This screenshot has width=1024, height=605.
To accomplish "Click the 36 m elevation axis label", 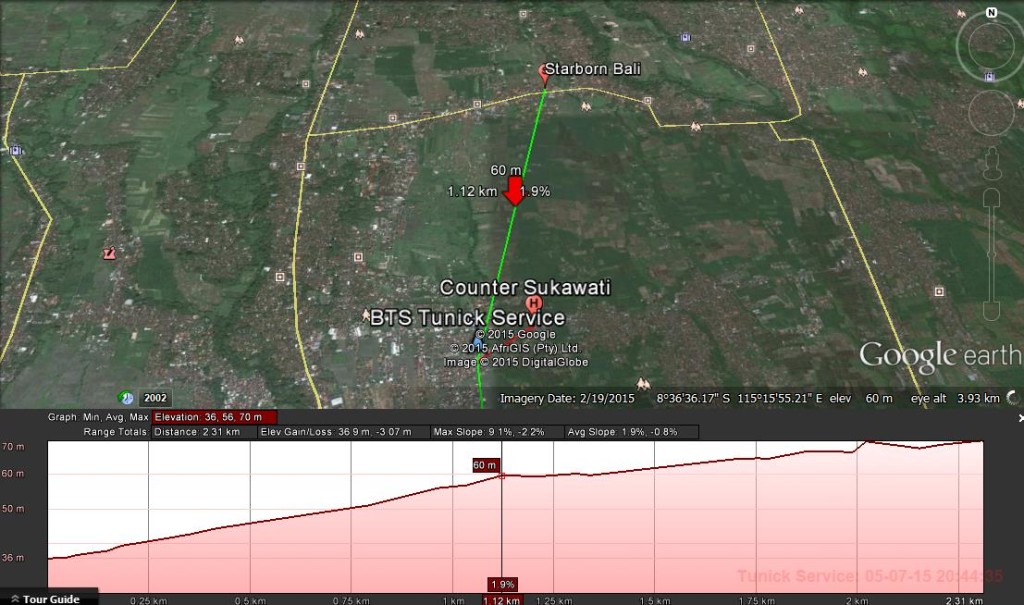I will pos(13,557).
